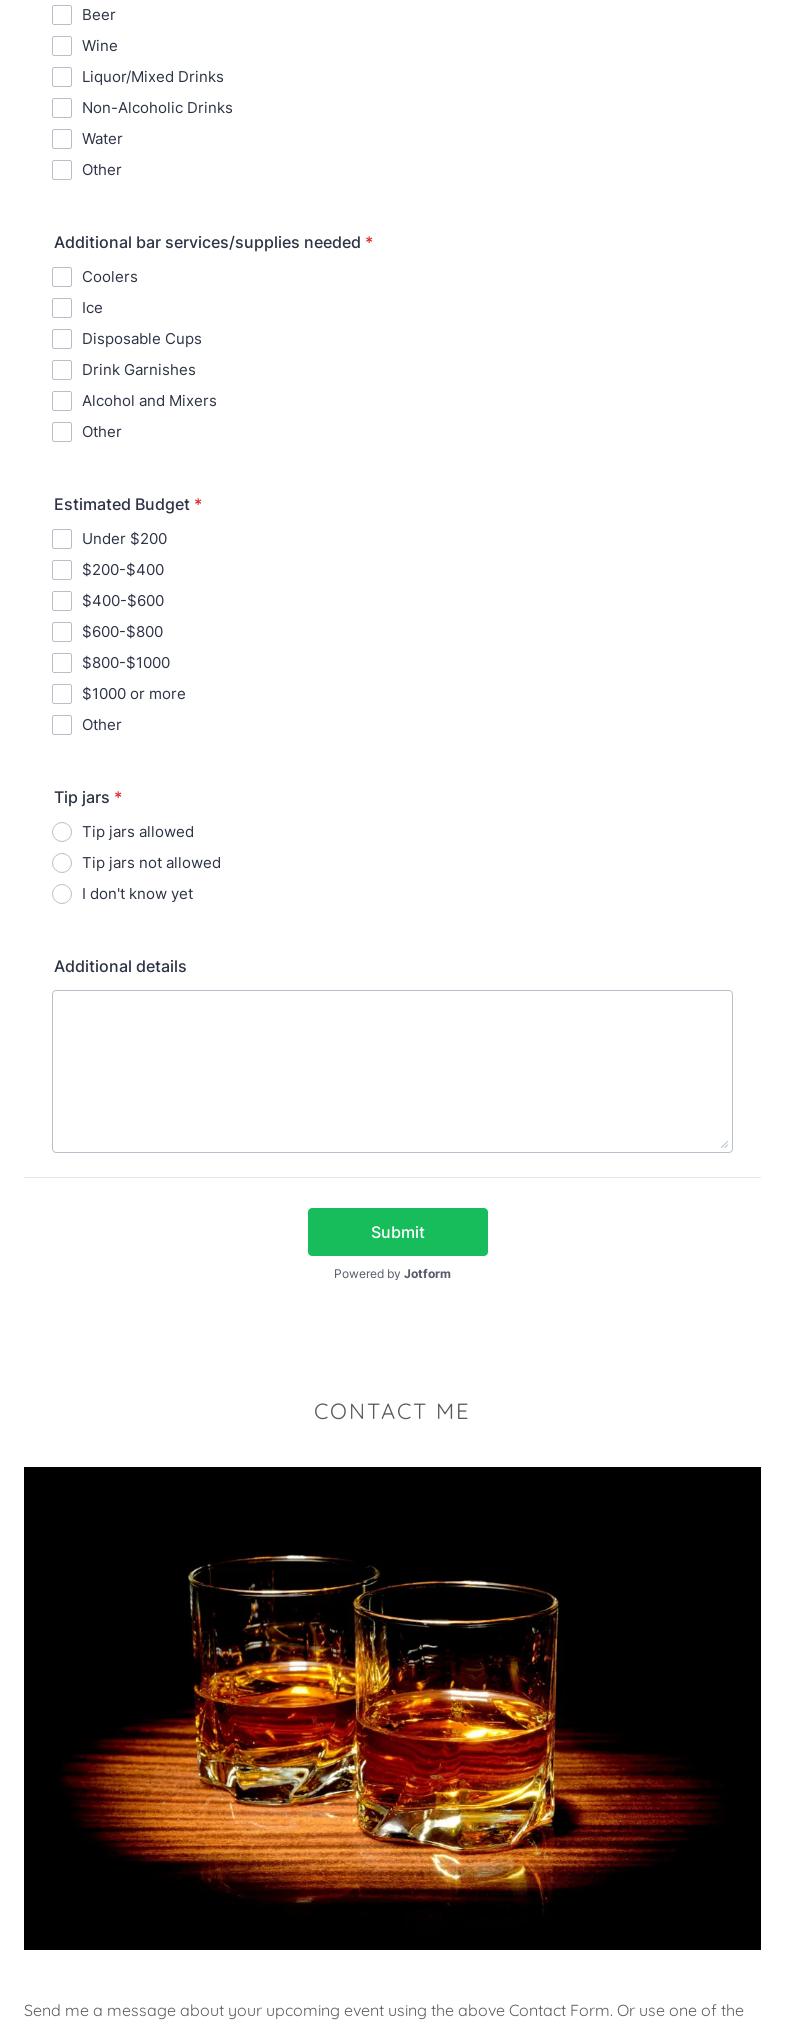The height and width of the screenshot is (2028, 785).
Task: Check the Water checkbox
Action: pos(62,139)
